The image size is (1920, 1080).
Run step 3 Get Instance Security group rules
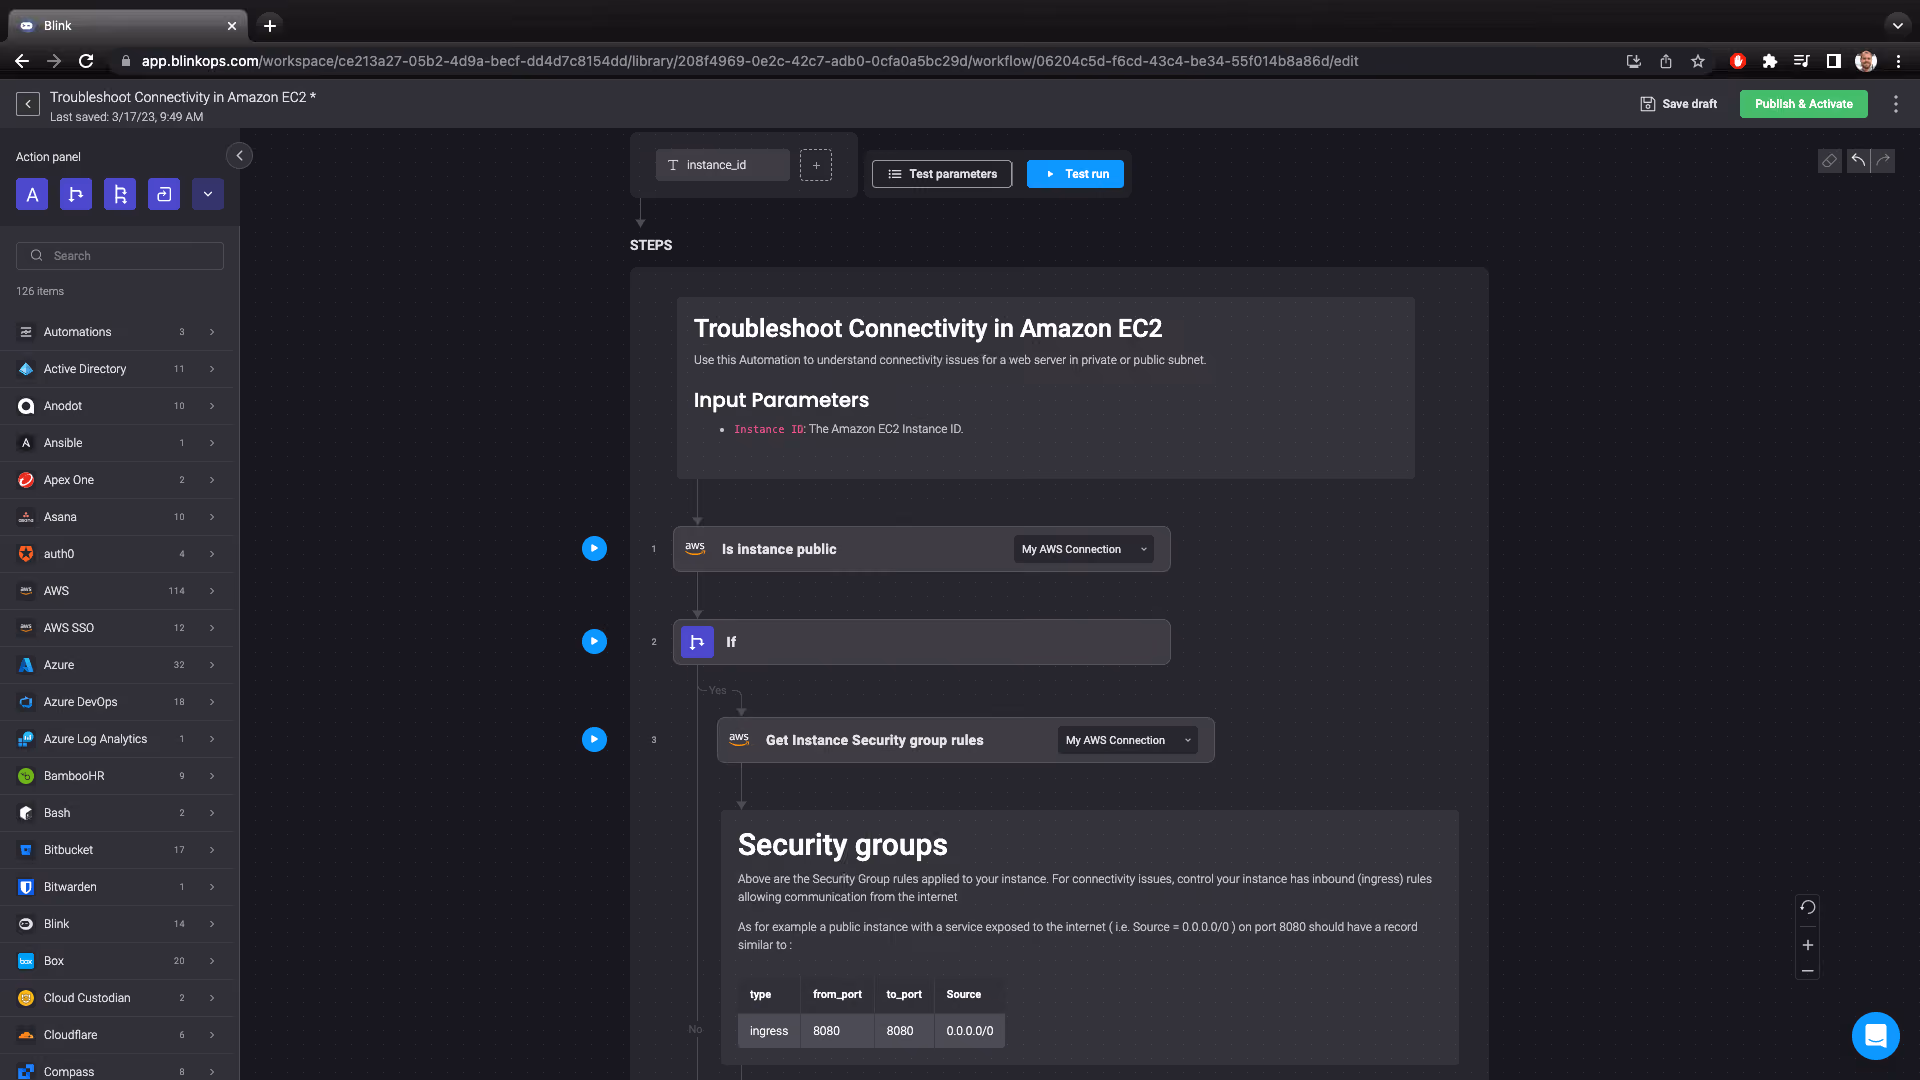click(594, 739)
